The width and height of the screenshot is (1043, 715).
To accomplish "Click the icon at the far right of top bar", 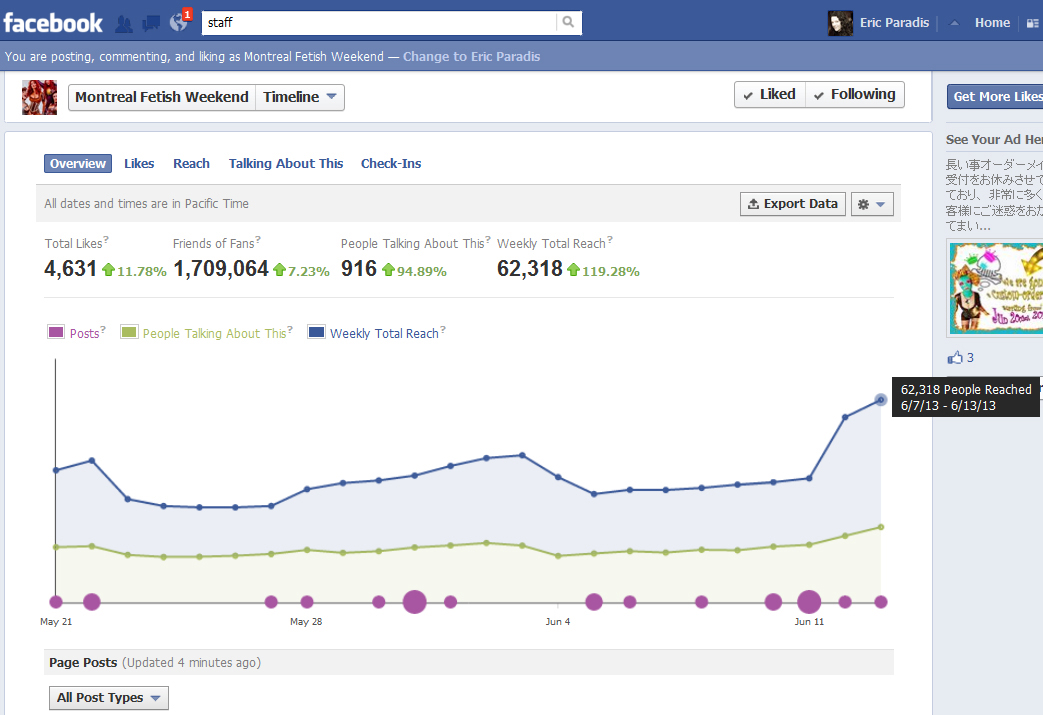I will click(x=1032, y=23).
